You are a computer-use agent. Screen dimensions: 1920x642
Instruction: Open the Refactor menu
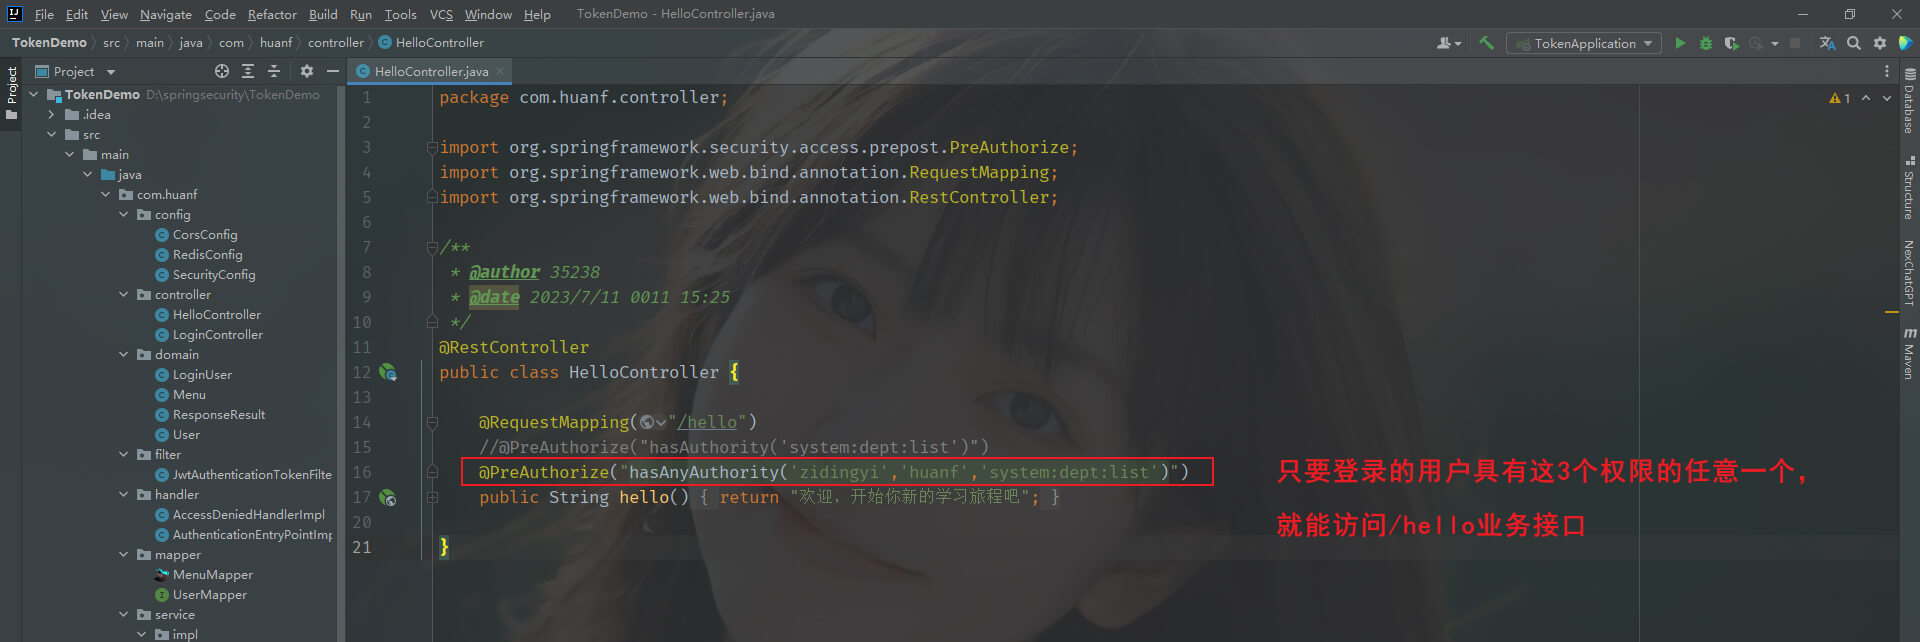(x=272, y=14)
